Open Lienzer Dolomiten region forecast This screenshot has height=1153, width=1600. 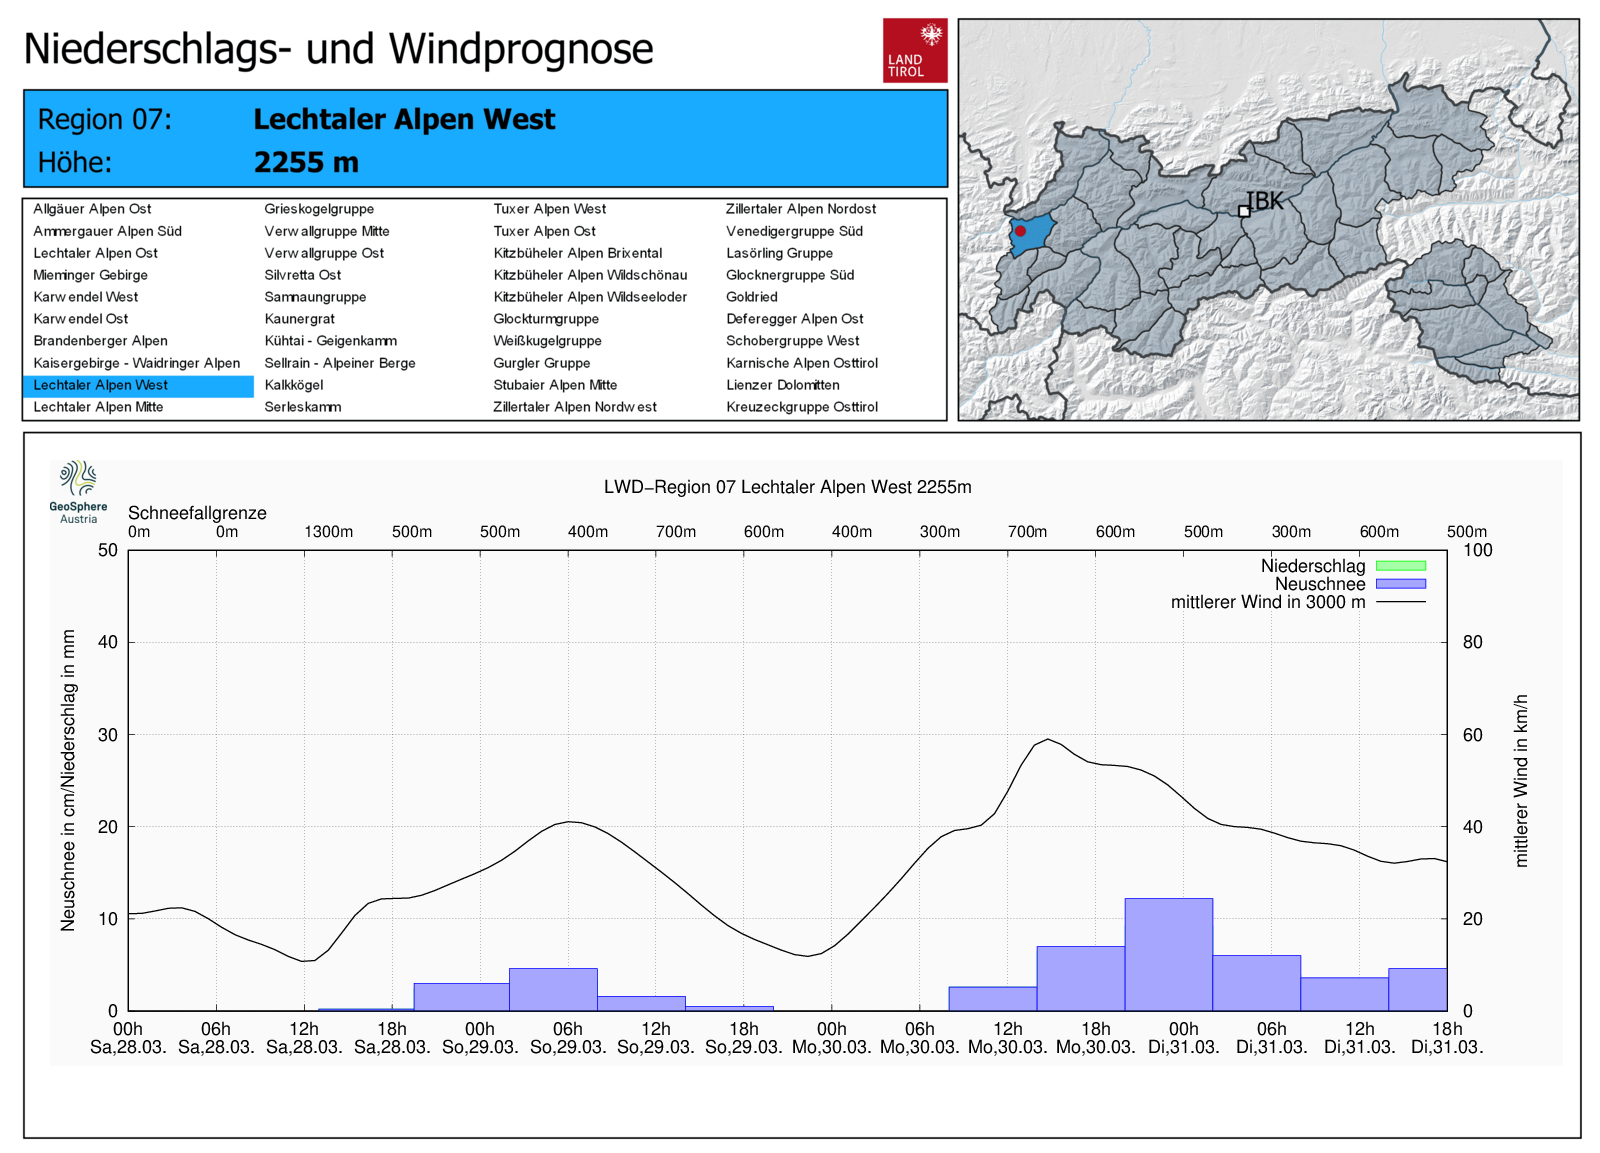[x=782, y=385]
